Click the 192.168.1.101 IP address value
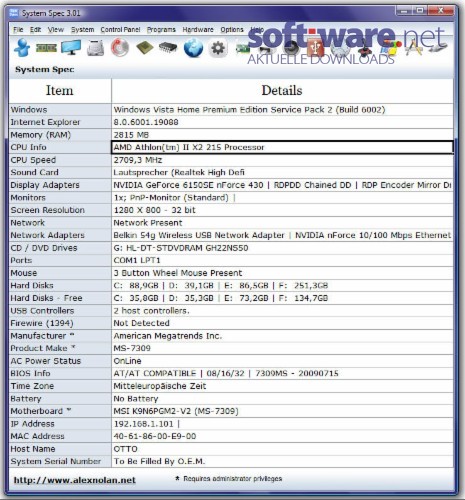 pos(143,424)
